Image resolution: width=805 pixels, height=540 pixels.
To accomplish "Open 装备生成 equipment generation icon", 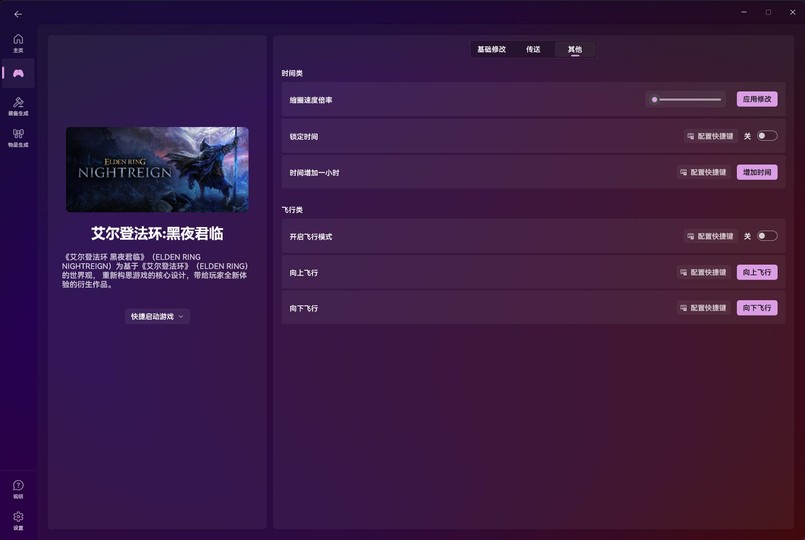I will click(18, 106).
